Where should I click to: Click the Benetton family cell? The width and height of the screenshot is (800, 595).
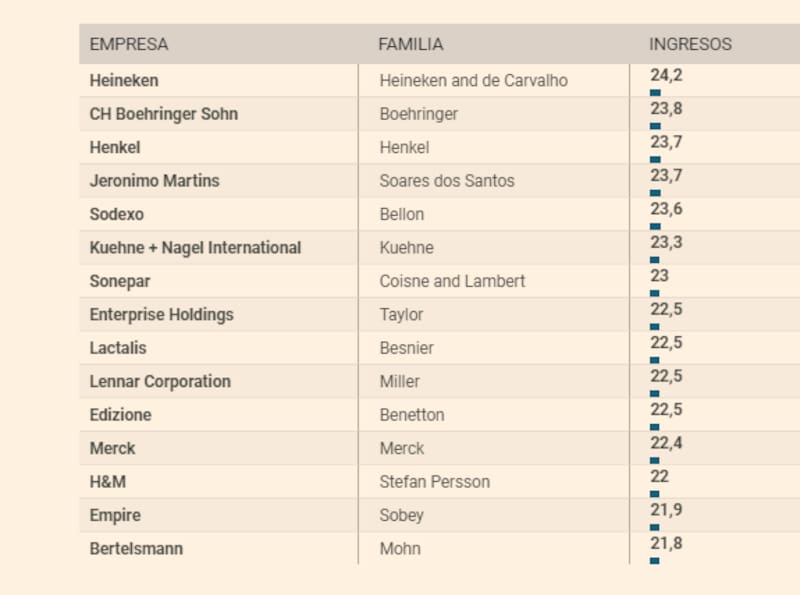pyautogui.click(x=412, y=415)
